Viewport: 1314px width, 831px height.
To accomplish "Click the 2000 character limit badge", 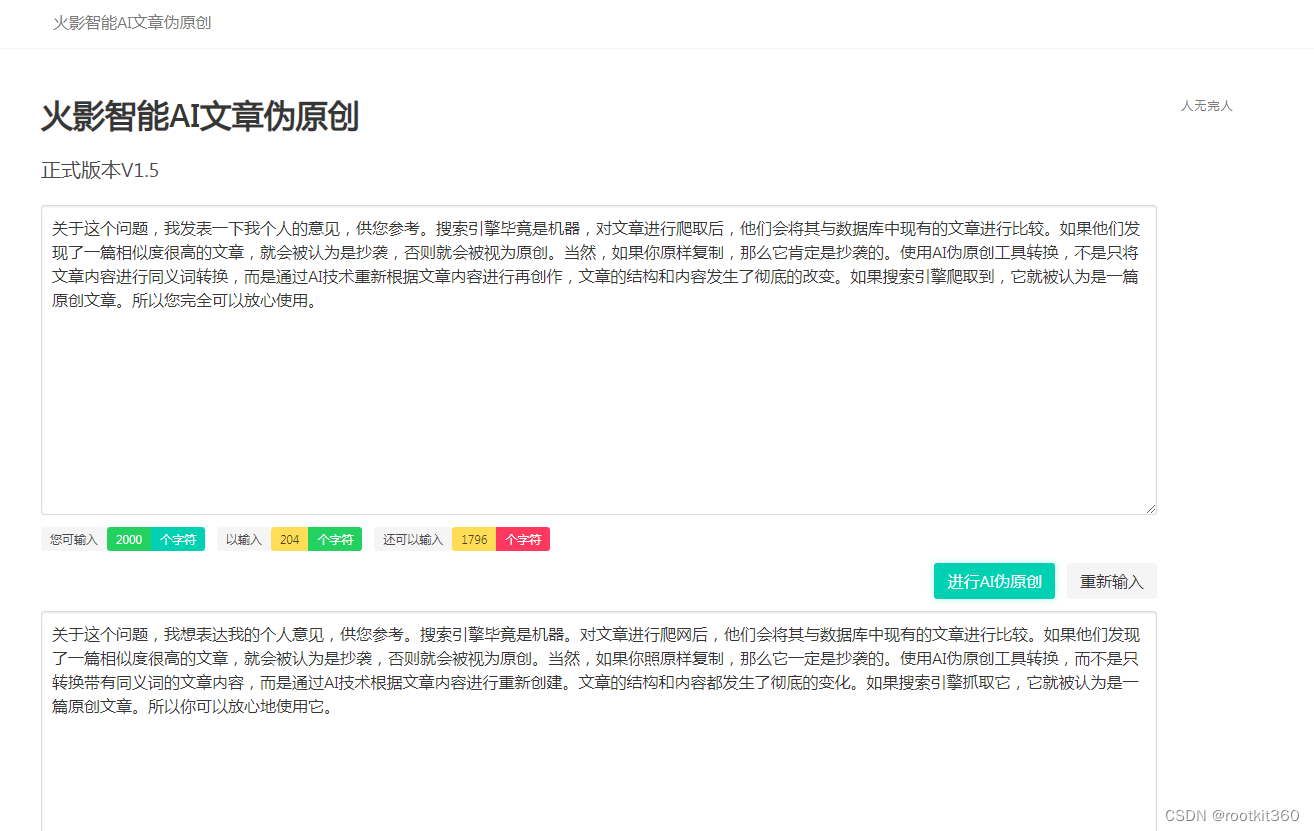I will (x=129, y=539).
